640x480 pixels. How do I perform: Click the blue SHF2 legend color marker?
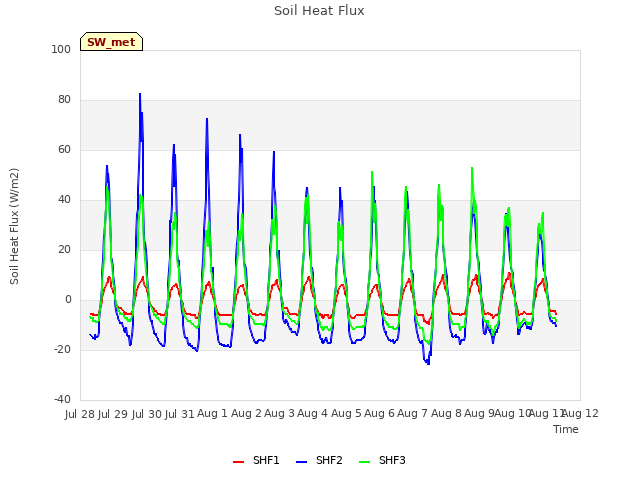pos(301,462)
